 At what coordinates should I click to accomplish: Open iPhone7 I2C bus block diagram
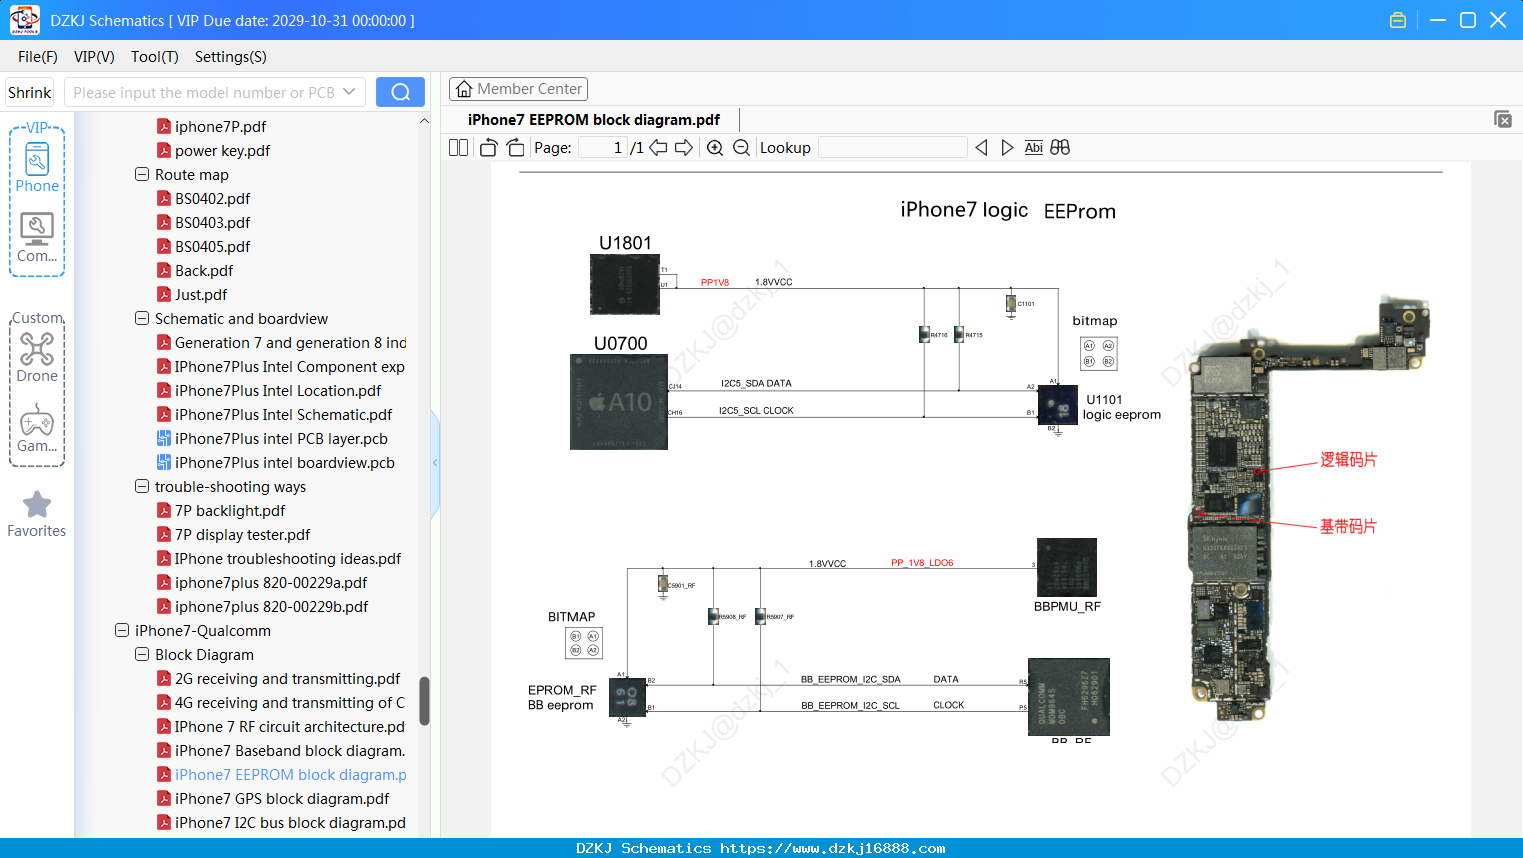click(x=290, y=822)
